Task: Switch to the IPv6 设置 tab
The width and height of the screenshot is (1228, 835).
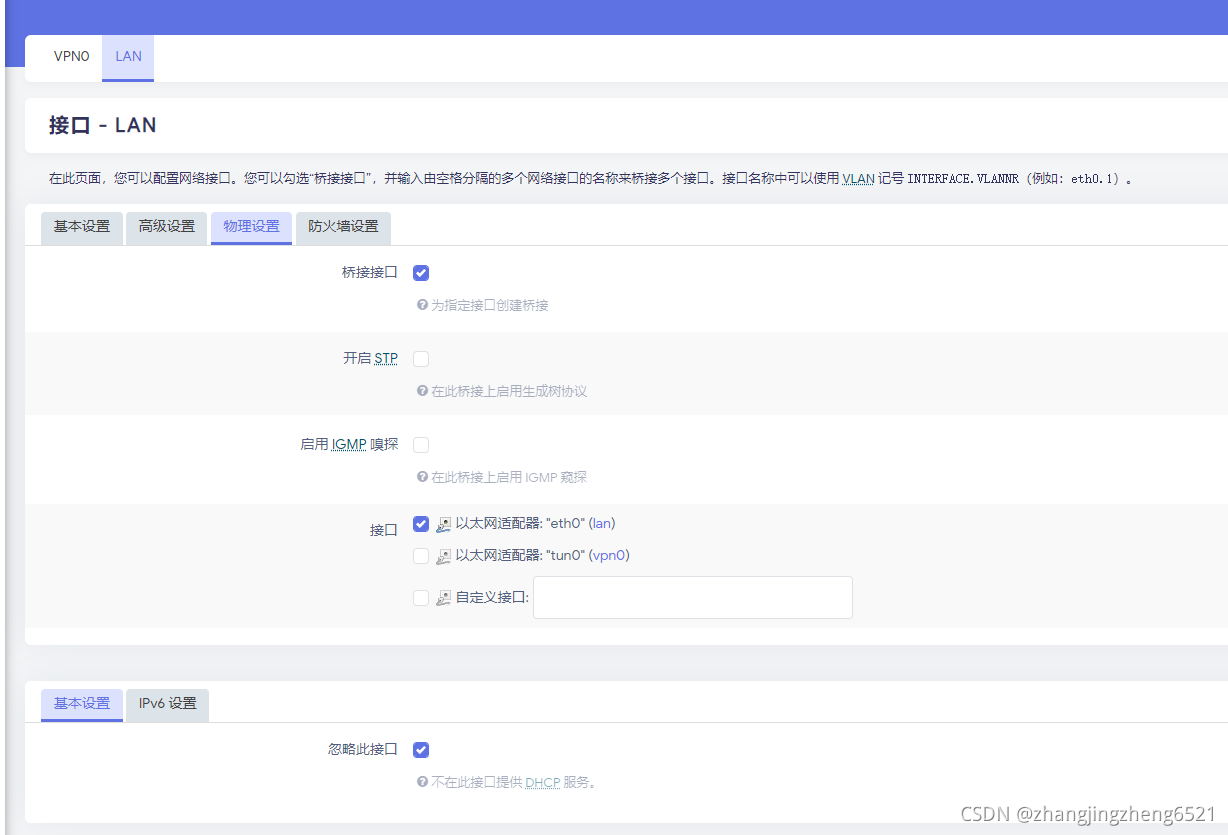Action: (166, 704)
